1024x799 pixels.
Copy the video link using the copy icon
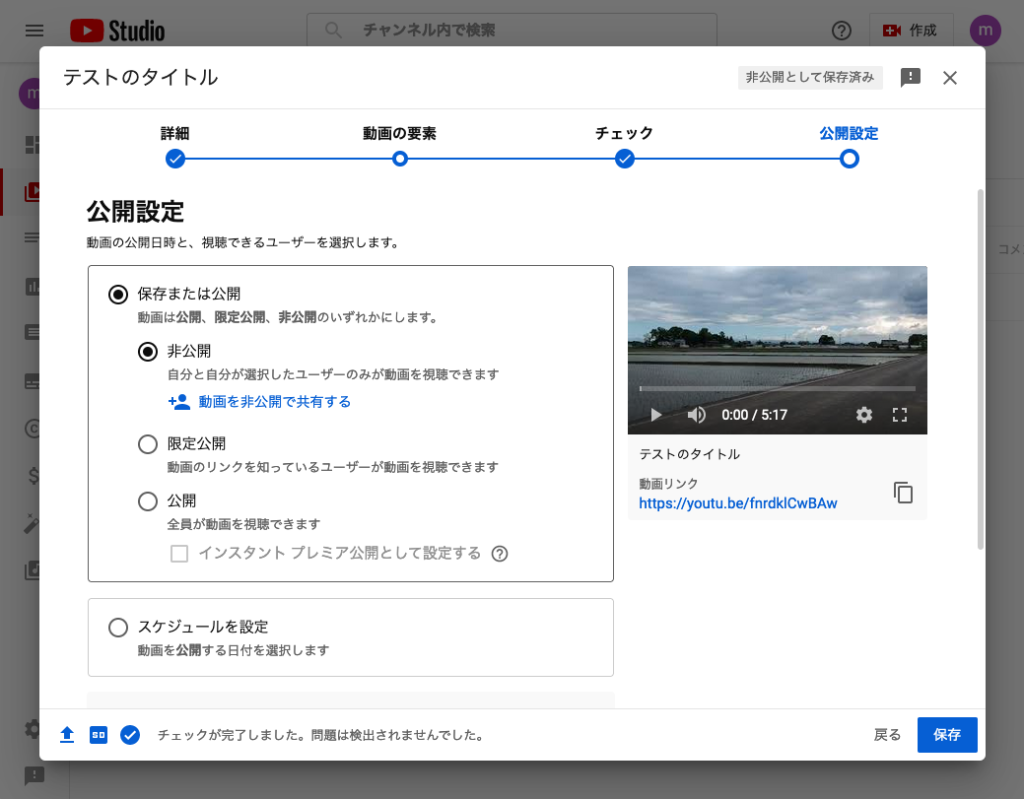903,492
